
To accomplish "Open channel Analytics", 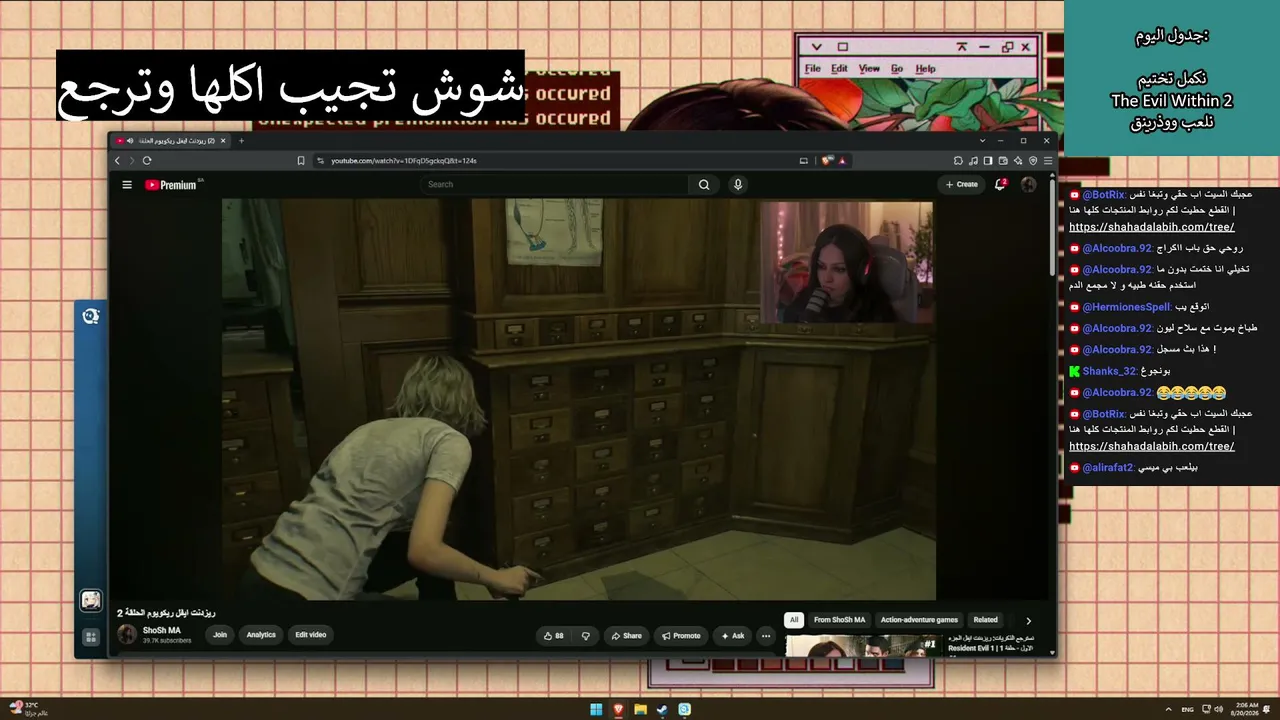I will tap(261, 635).
